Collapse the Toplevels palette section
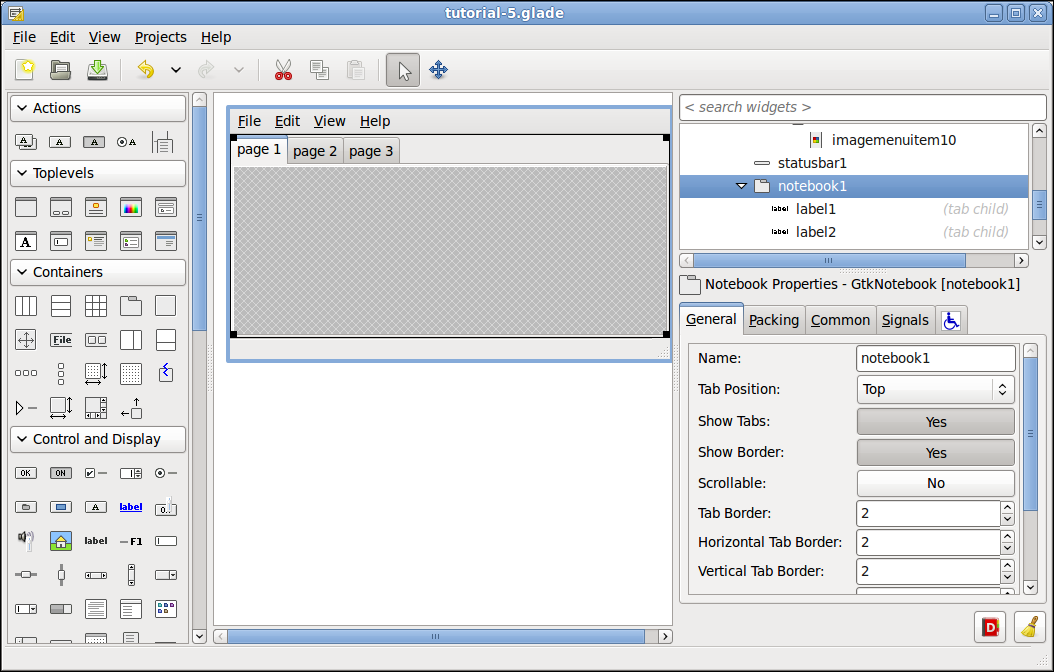Screen dimensions: 1054x672 click(x=98, y=173)
